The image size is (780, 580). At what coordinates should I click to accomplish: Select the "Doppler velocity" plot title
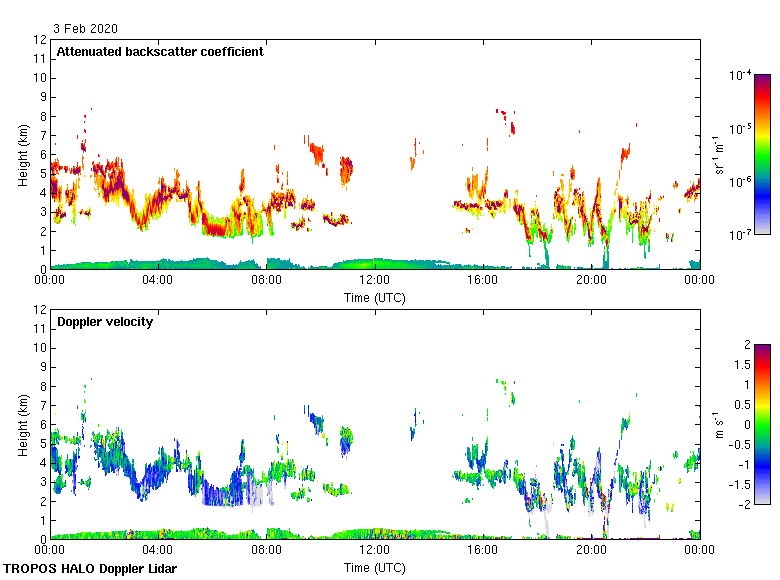[104, 322]
